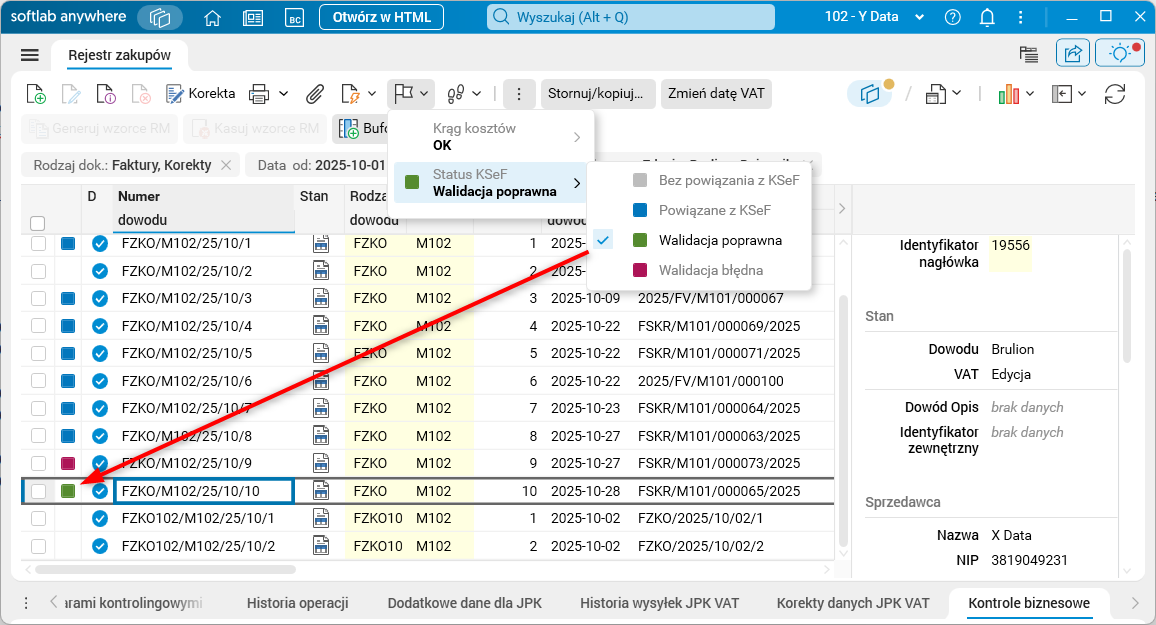
Task: Switch to Dodatkowe dane dla JPK tab
Action: pos(464,603)
